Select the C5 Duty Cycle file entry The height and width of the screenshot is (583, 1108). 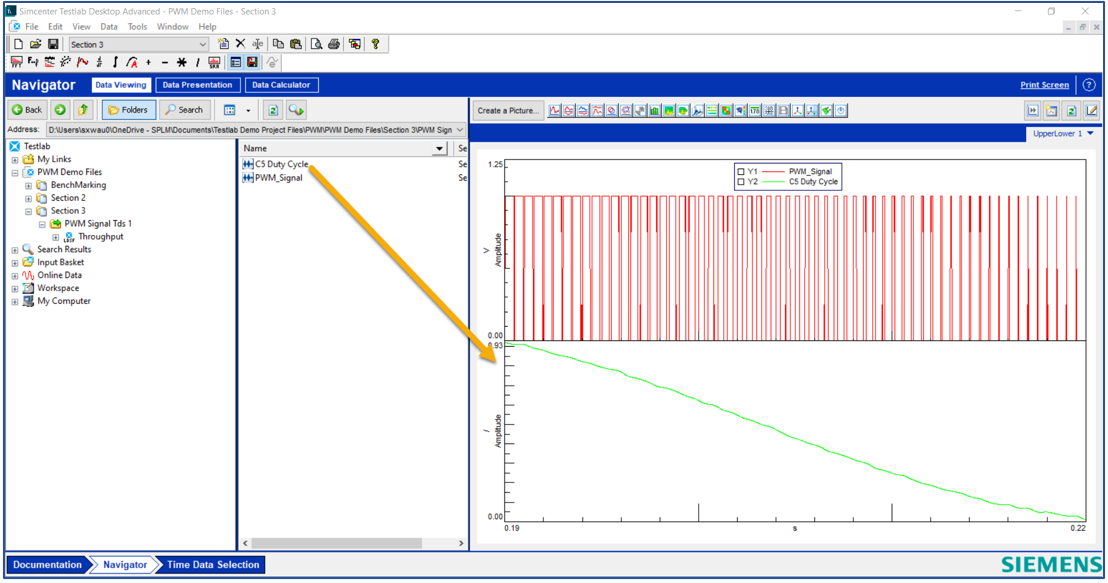[x=276, y=164]
